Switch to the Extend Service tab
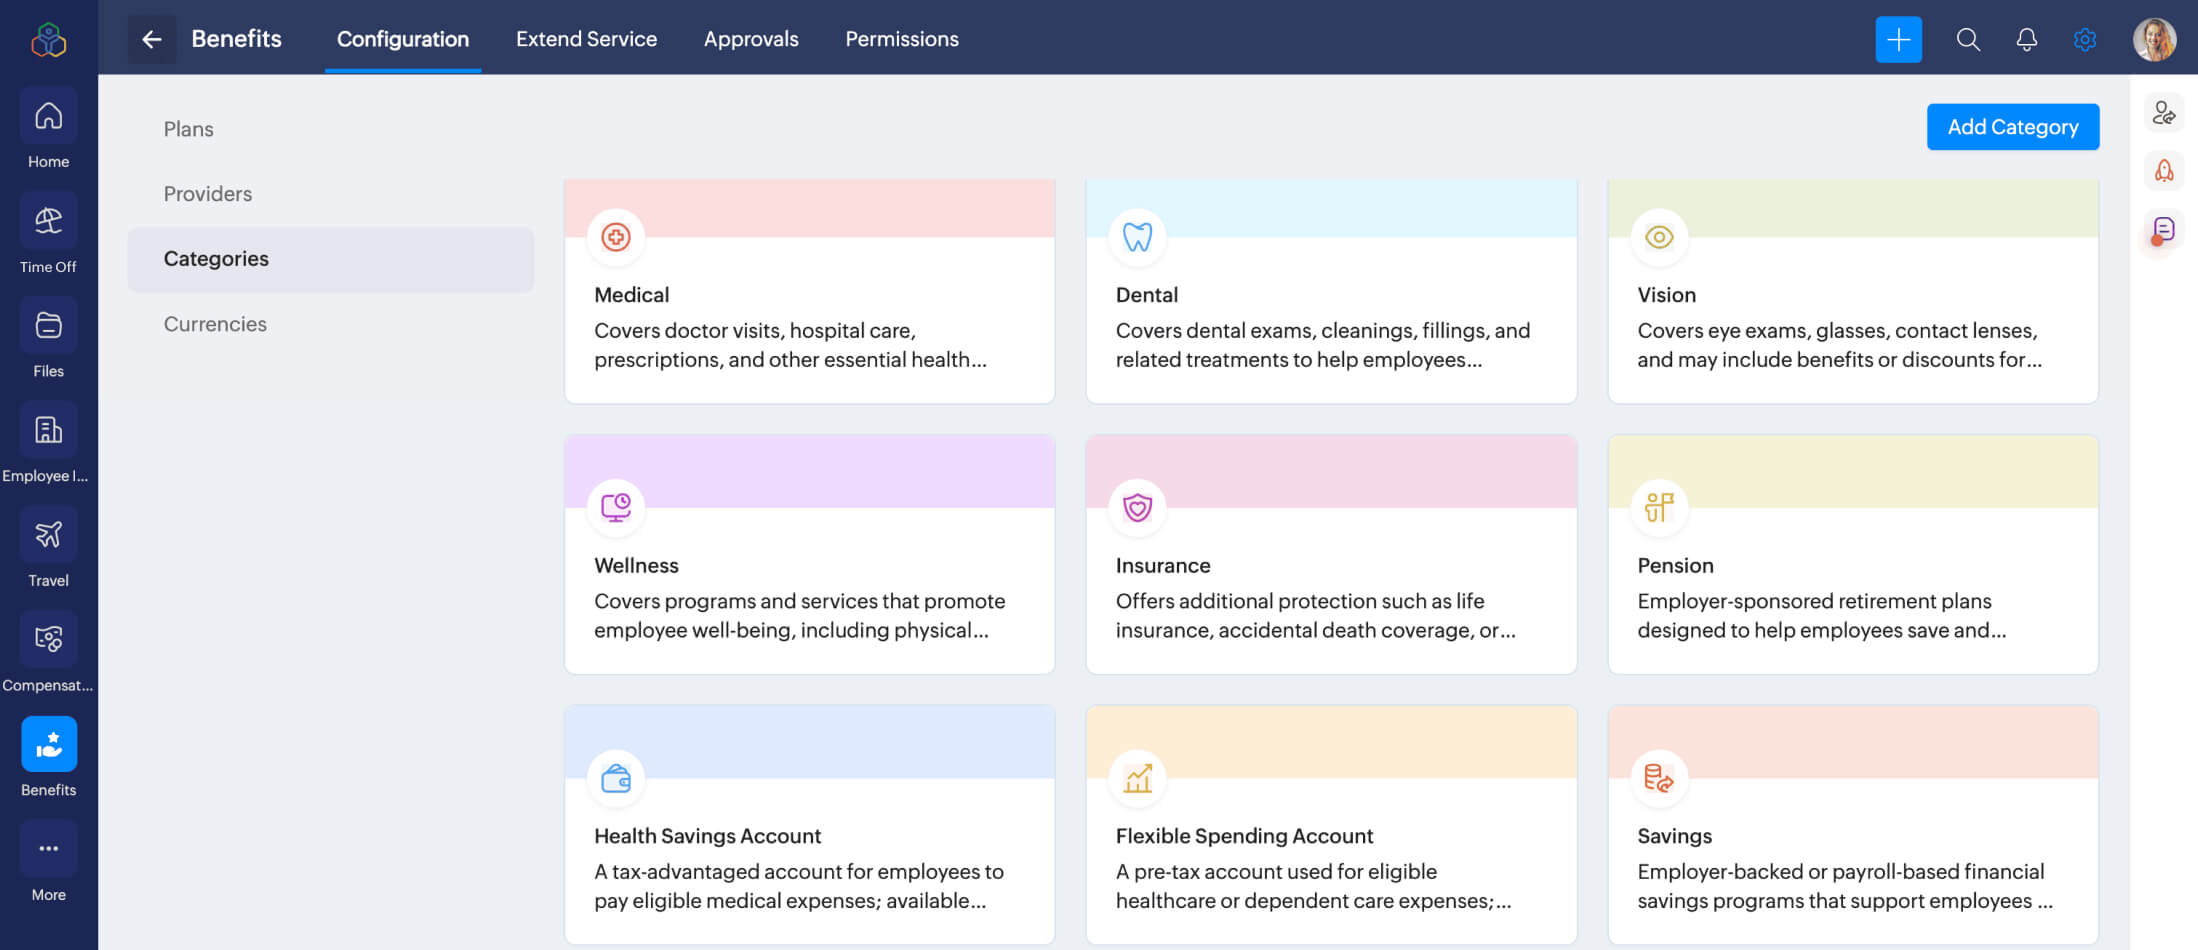2198x950 pixels. click(586, 39)
